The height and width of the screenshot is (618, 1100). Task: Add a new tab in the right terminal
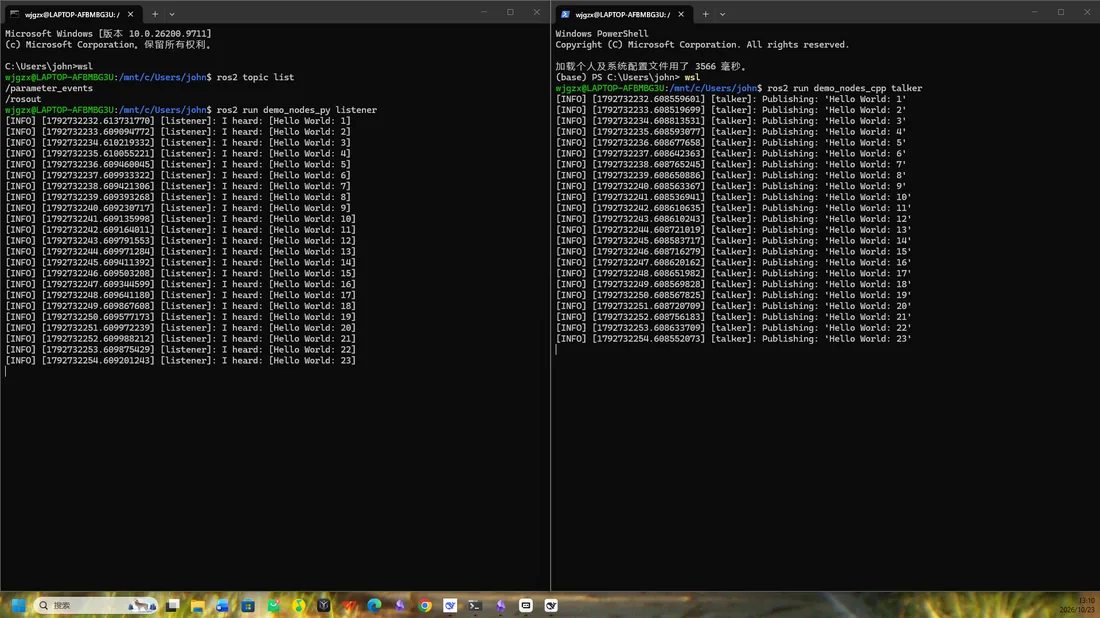705,14
